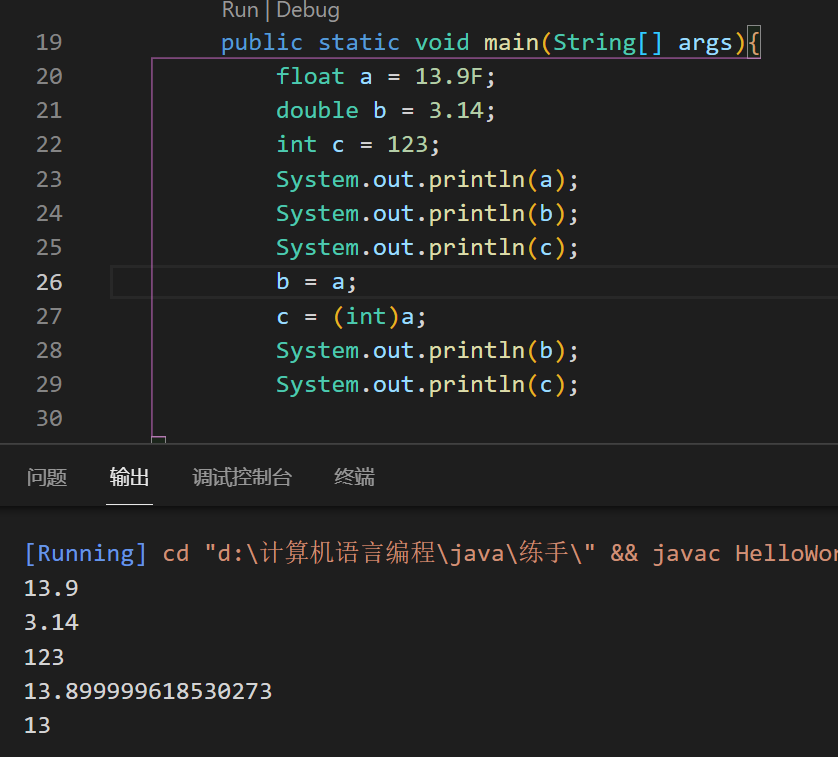Viewport: 838px width, 757px height.
Task: Open the 调试控制台 tab
Action: pyautogui.click(x=242, y=478)
